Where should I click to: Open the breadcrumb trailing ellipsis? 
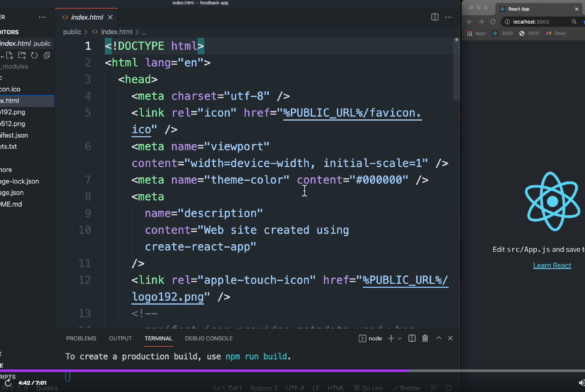[144, 32]
